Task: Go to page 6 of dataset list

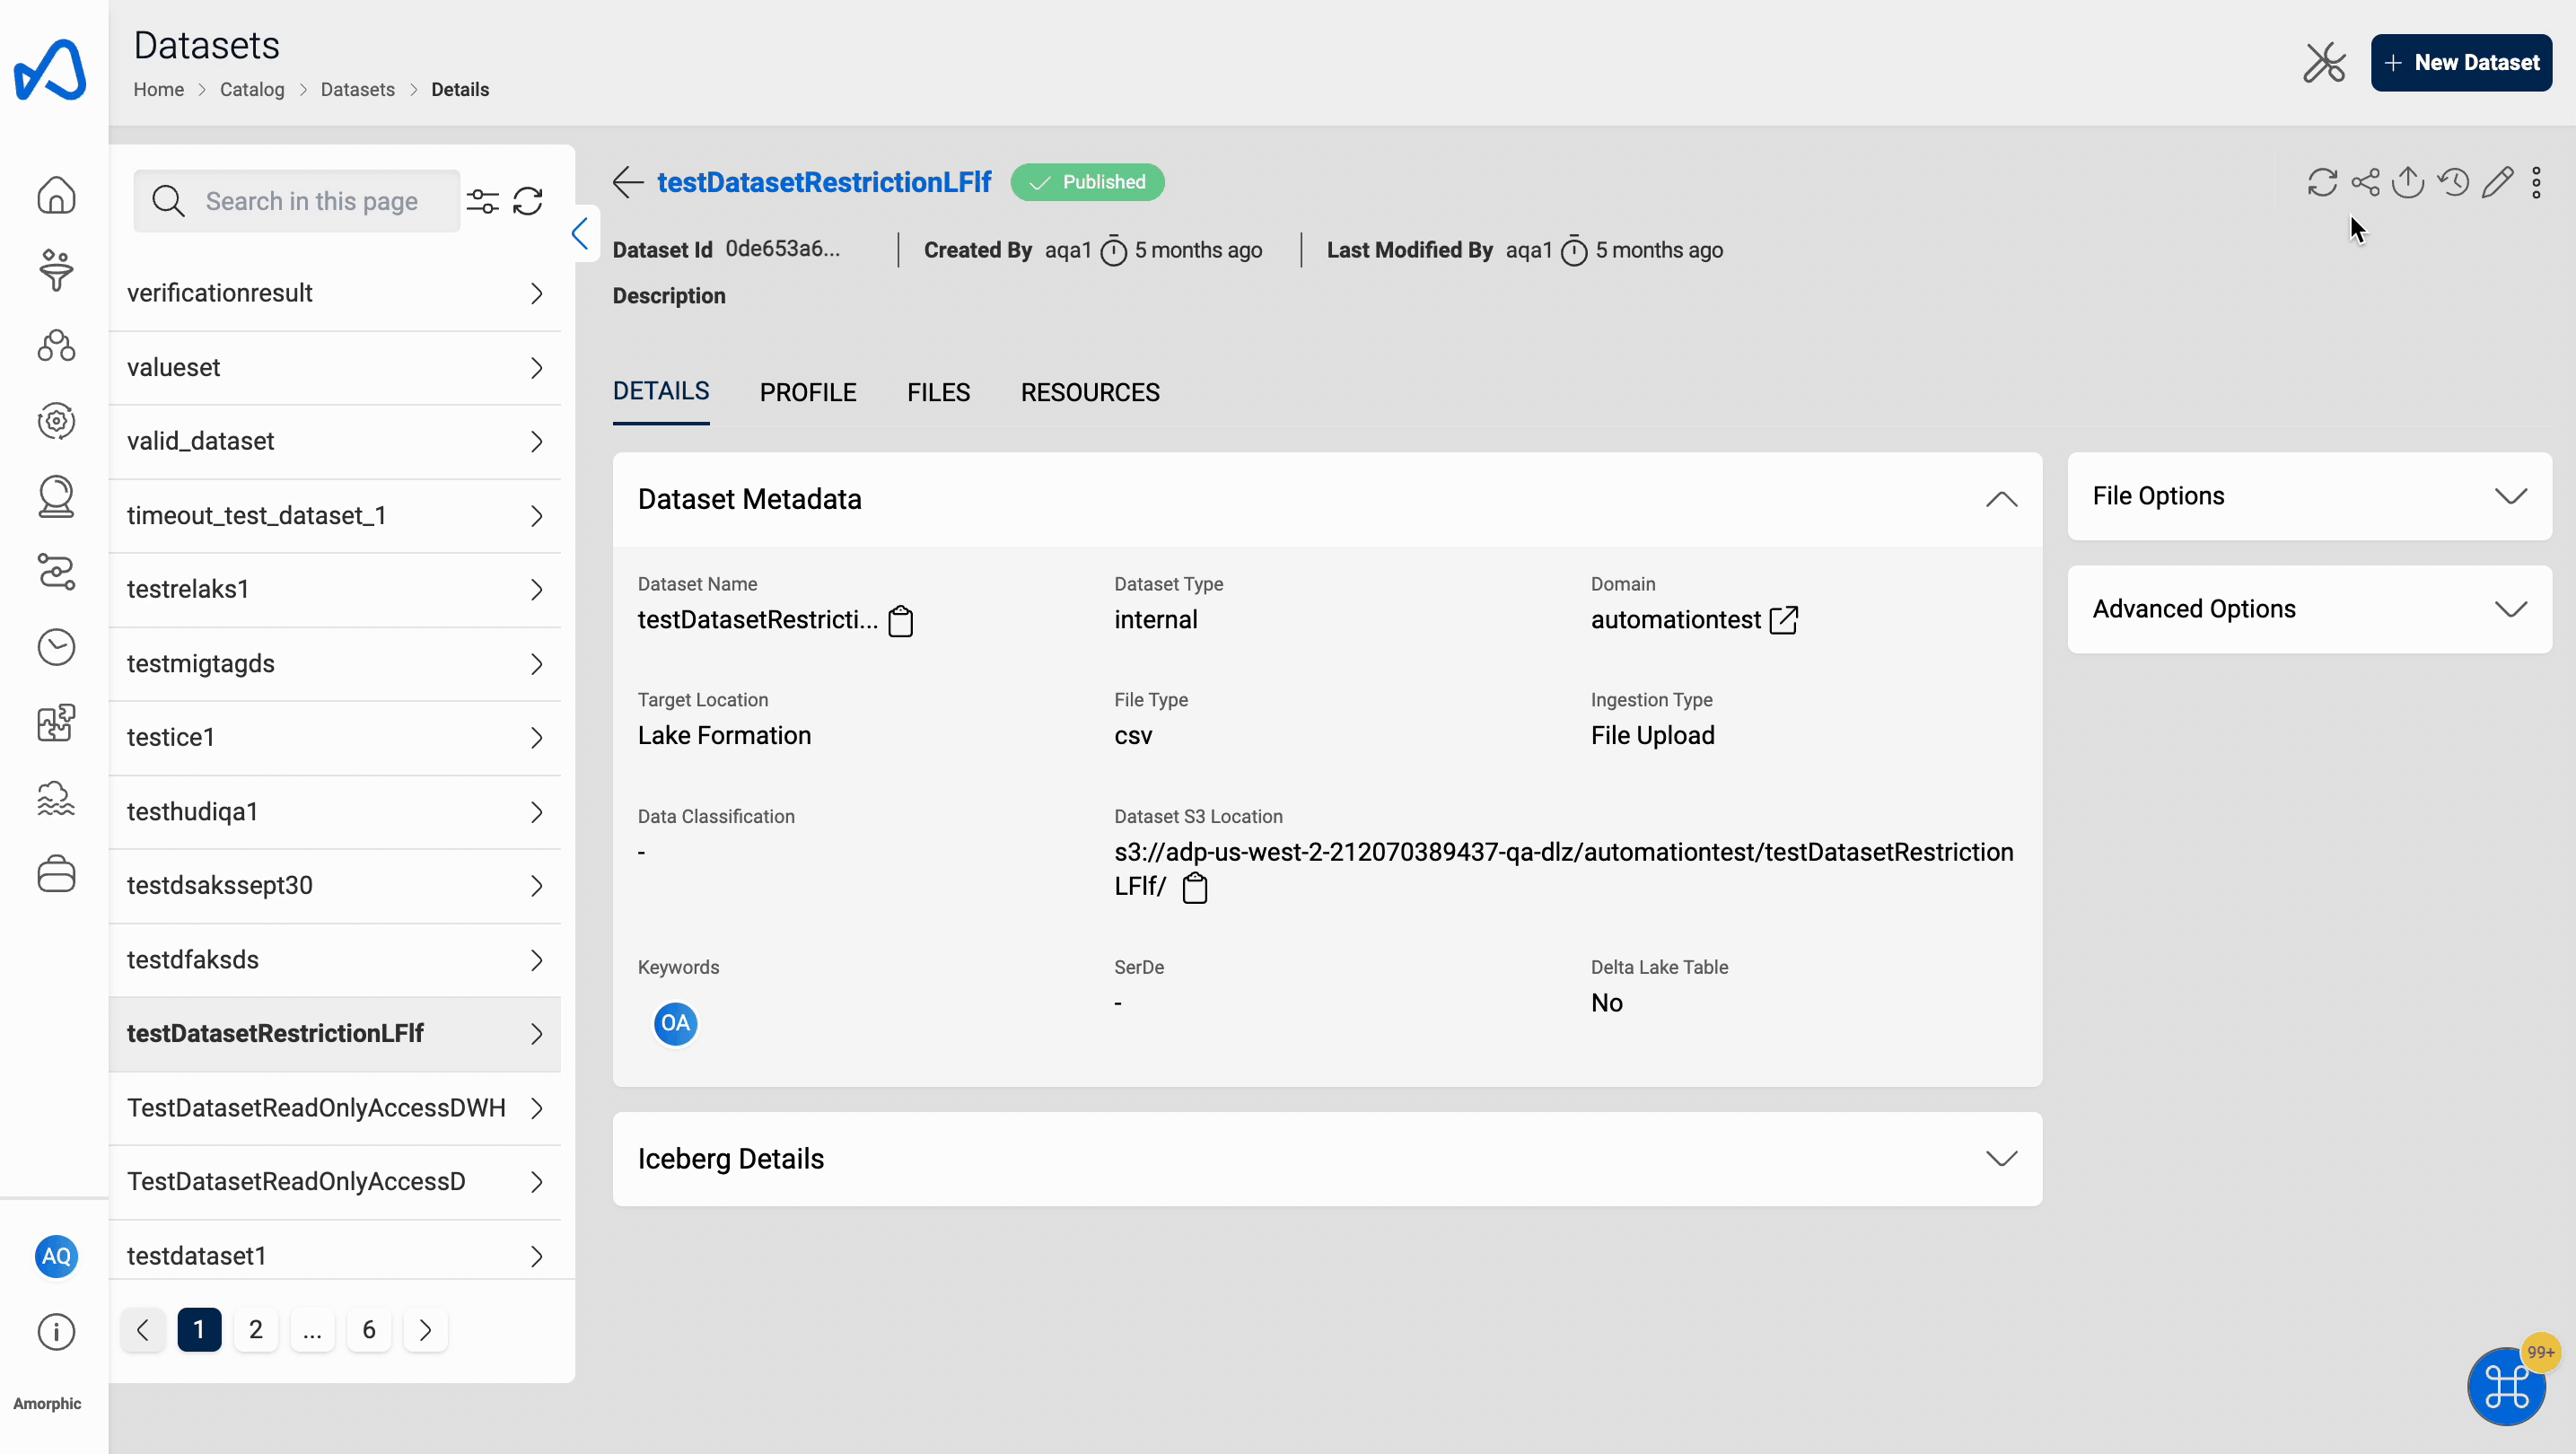Action: click(369, 1330)
